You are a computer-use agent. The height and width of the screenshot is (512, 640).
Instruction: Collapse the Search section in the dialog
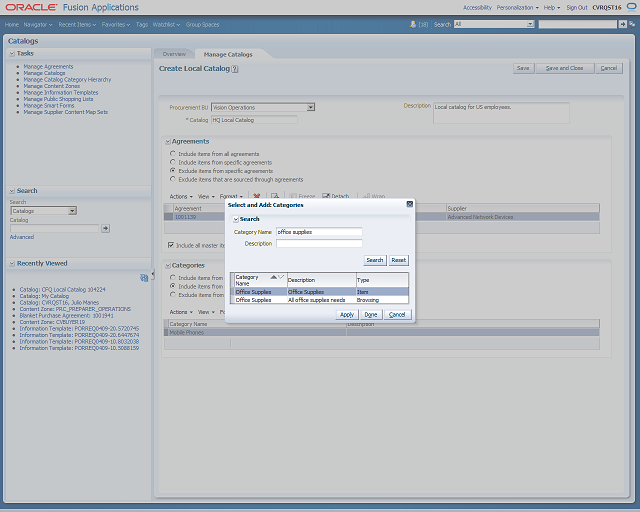click(x=236, y=219)
